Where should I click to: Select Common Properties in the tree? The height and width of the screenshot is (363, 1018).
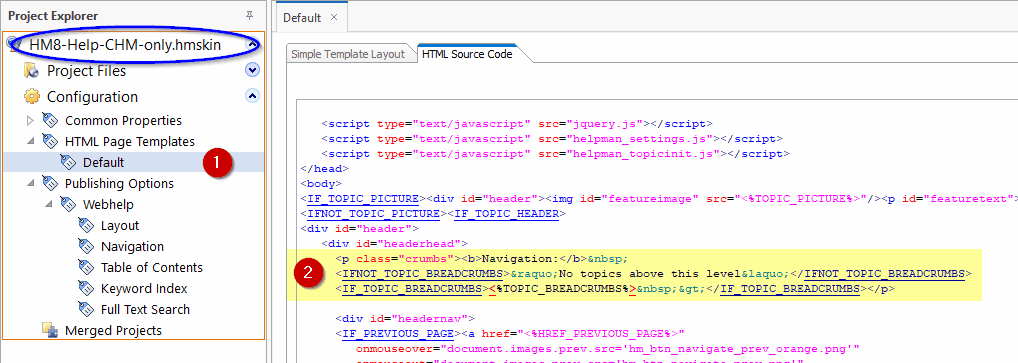point(123,120)
